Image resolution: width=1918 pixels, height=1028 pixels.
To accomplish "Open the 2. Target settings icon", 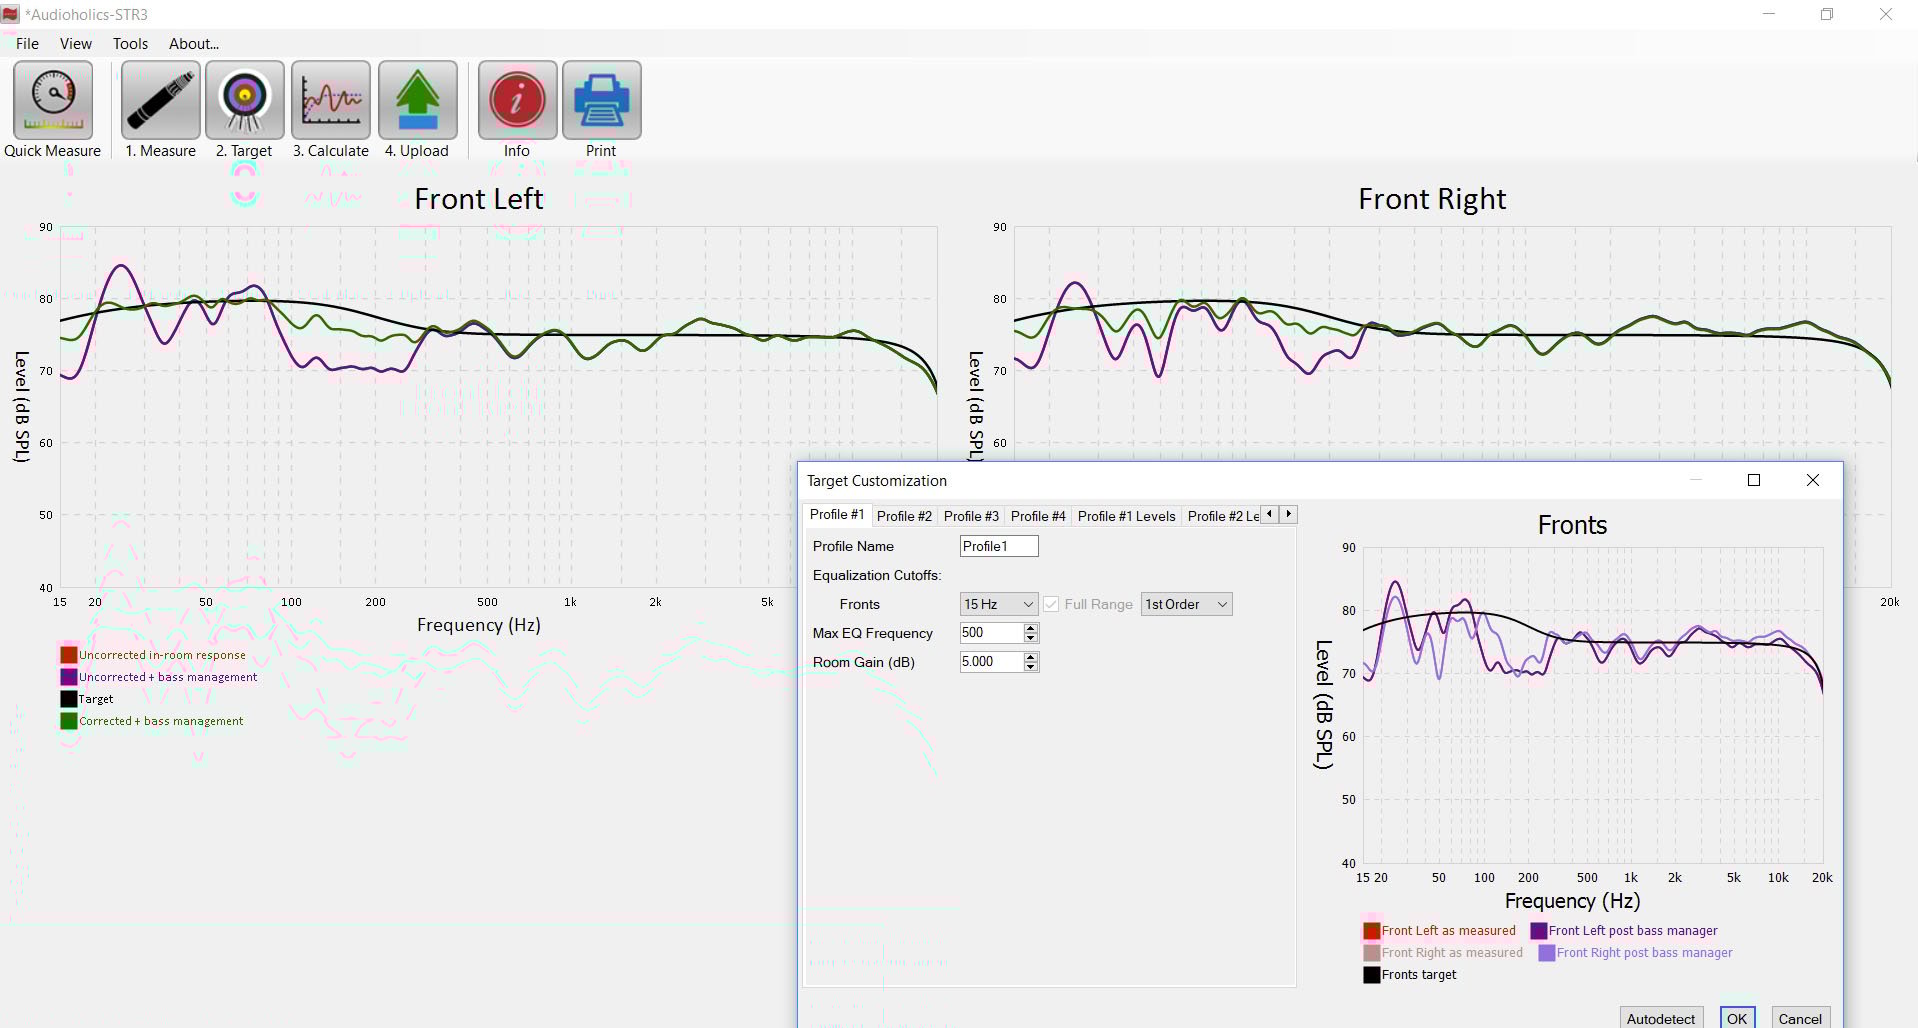I will [245, 101].
